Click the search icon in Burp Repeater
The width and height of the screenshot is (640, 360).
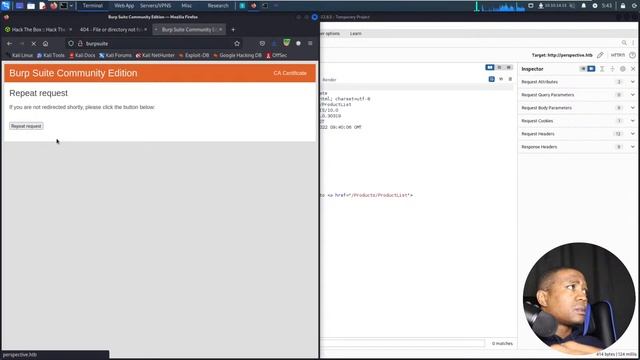pyautogui.click(x=624, y=42)
